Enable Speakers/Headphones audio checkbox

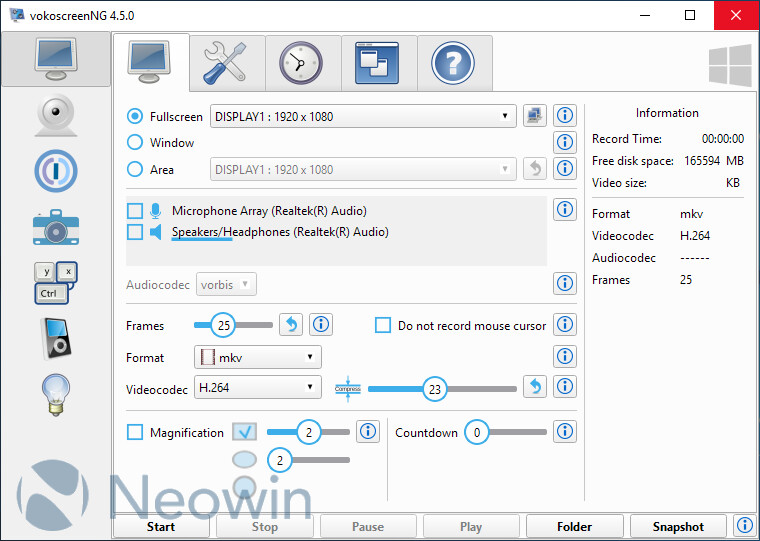(x=135, y=232)
